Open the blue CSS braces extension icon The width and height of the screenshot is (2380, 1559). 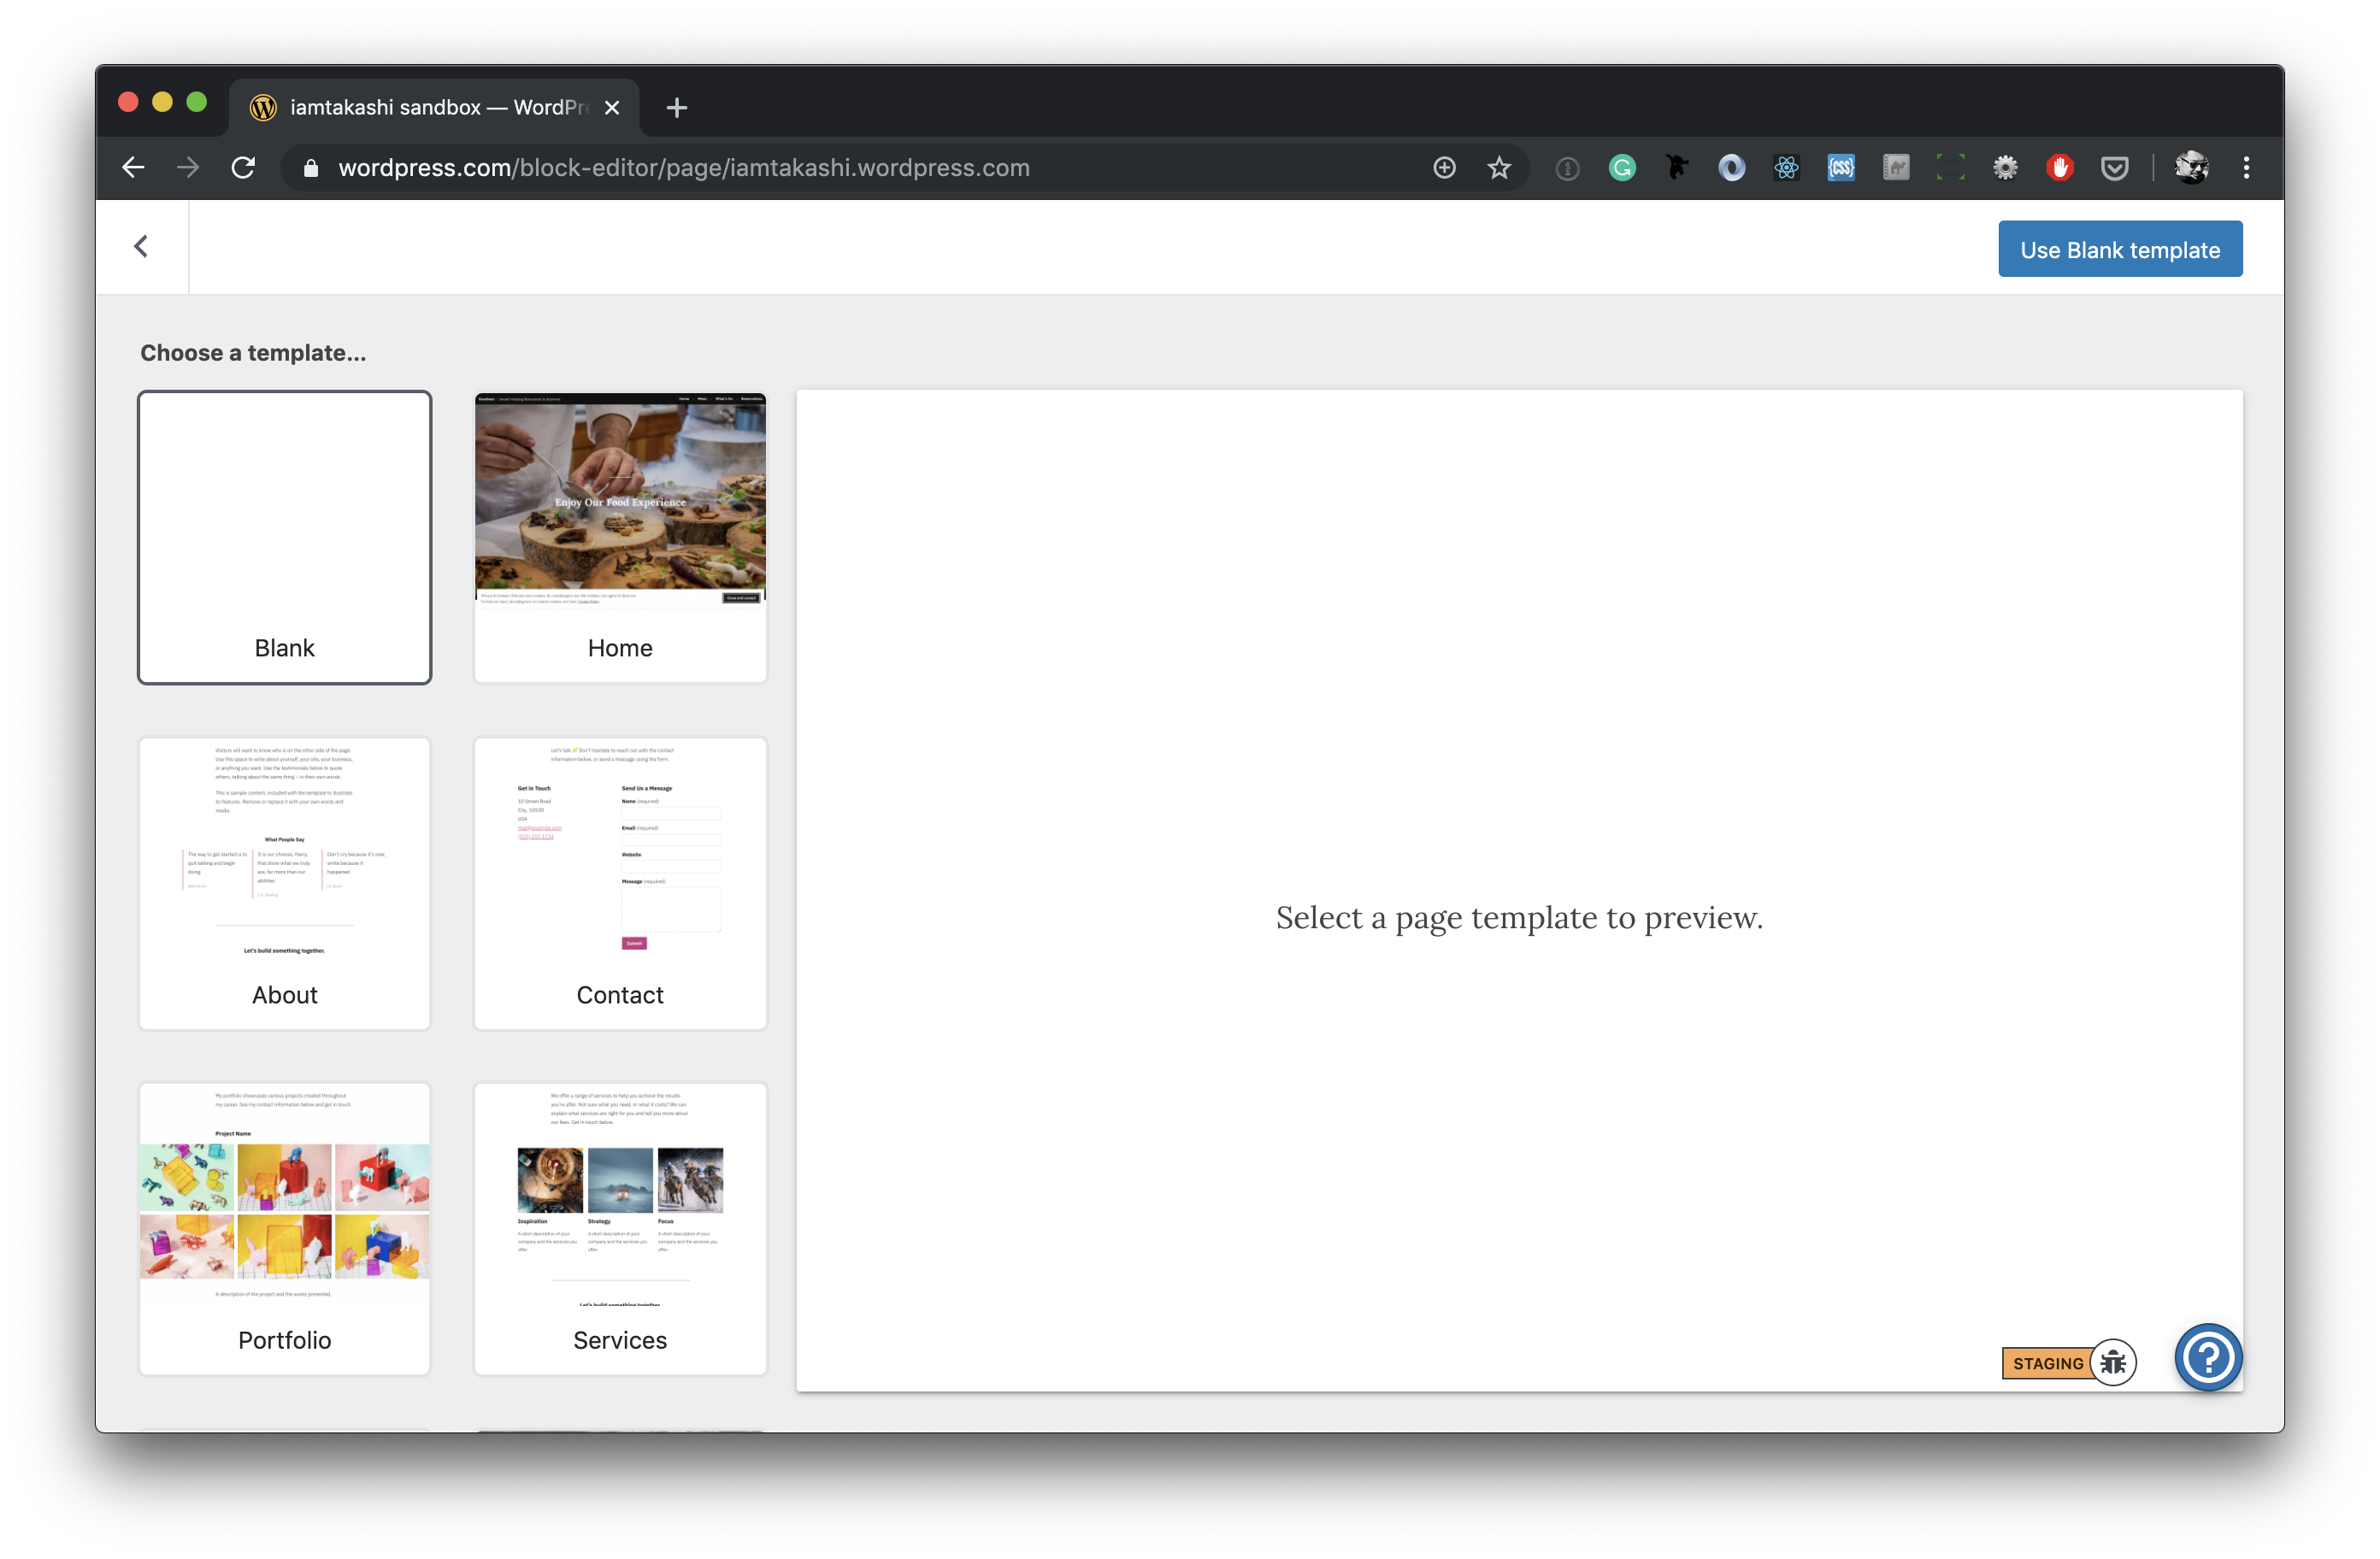1841,168
